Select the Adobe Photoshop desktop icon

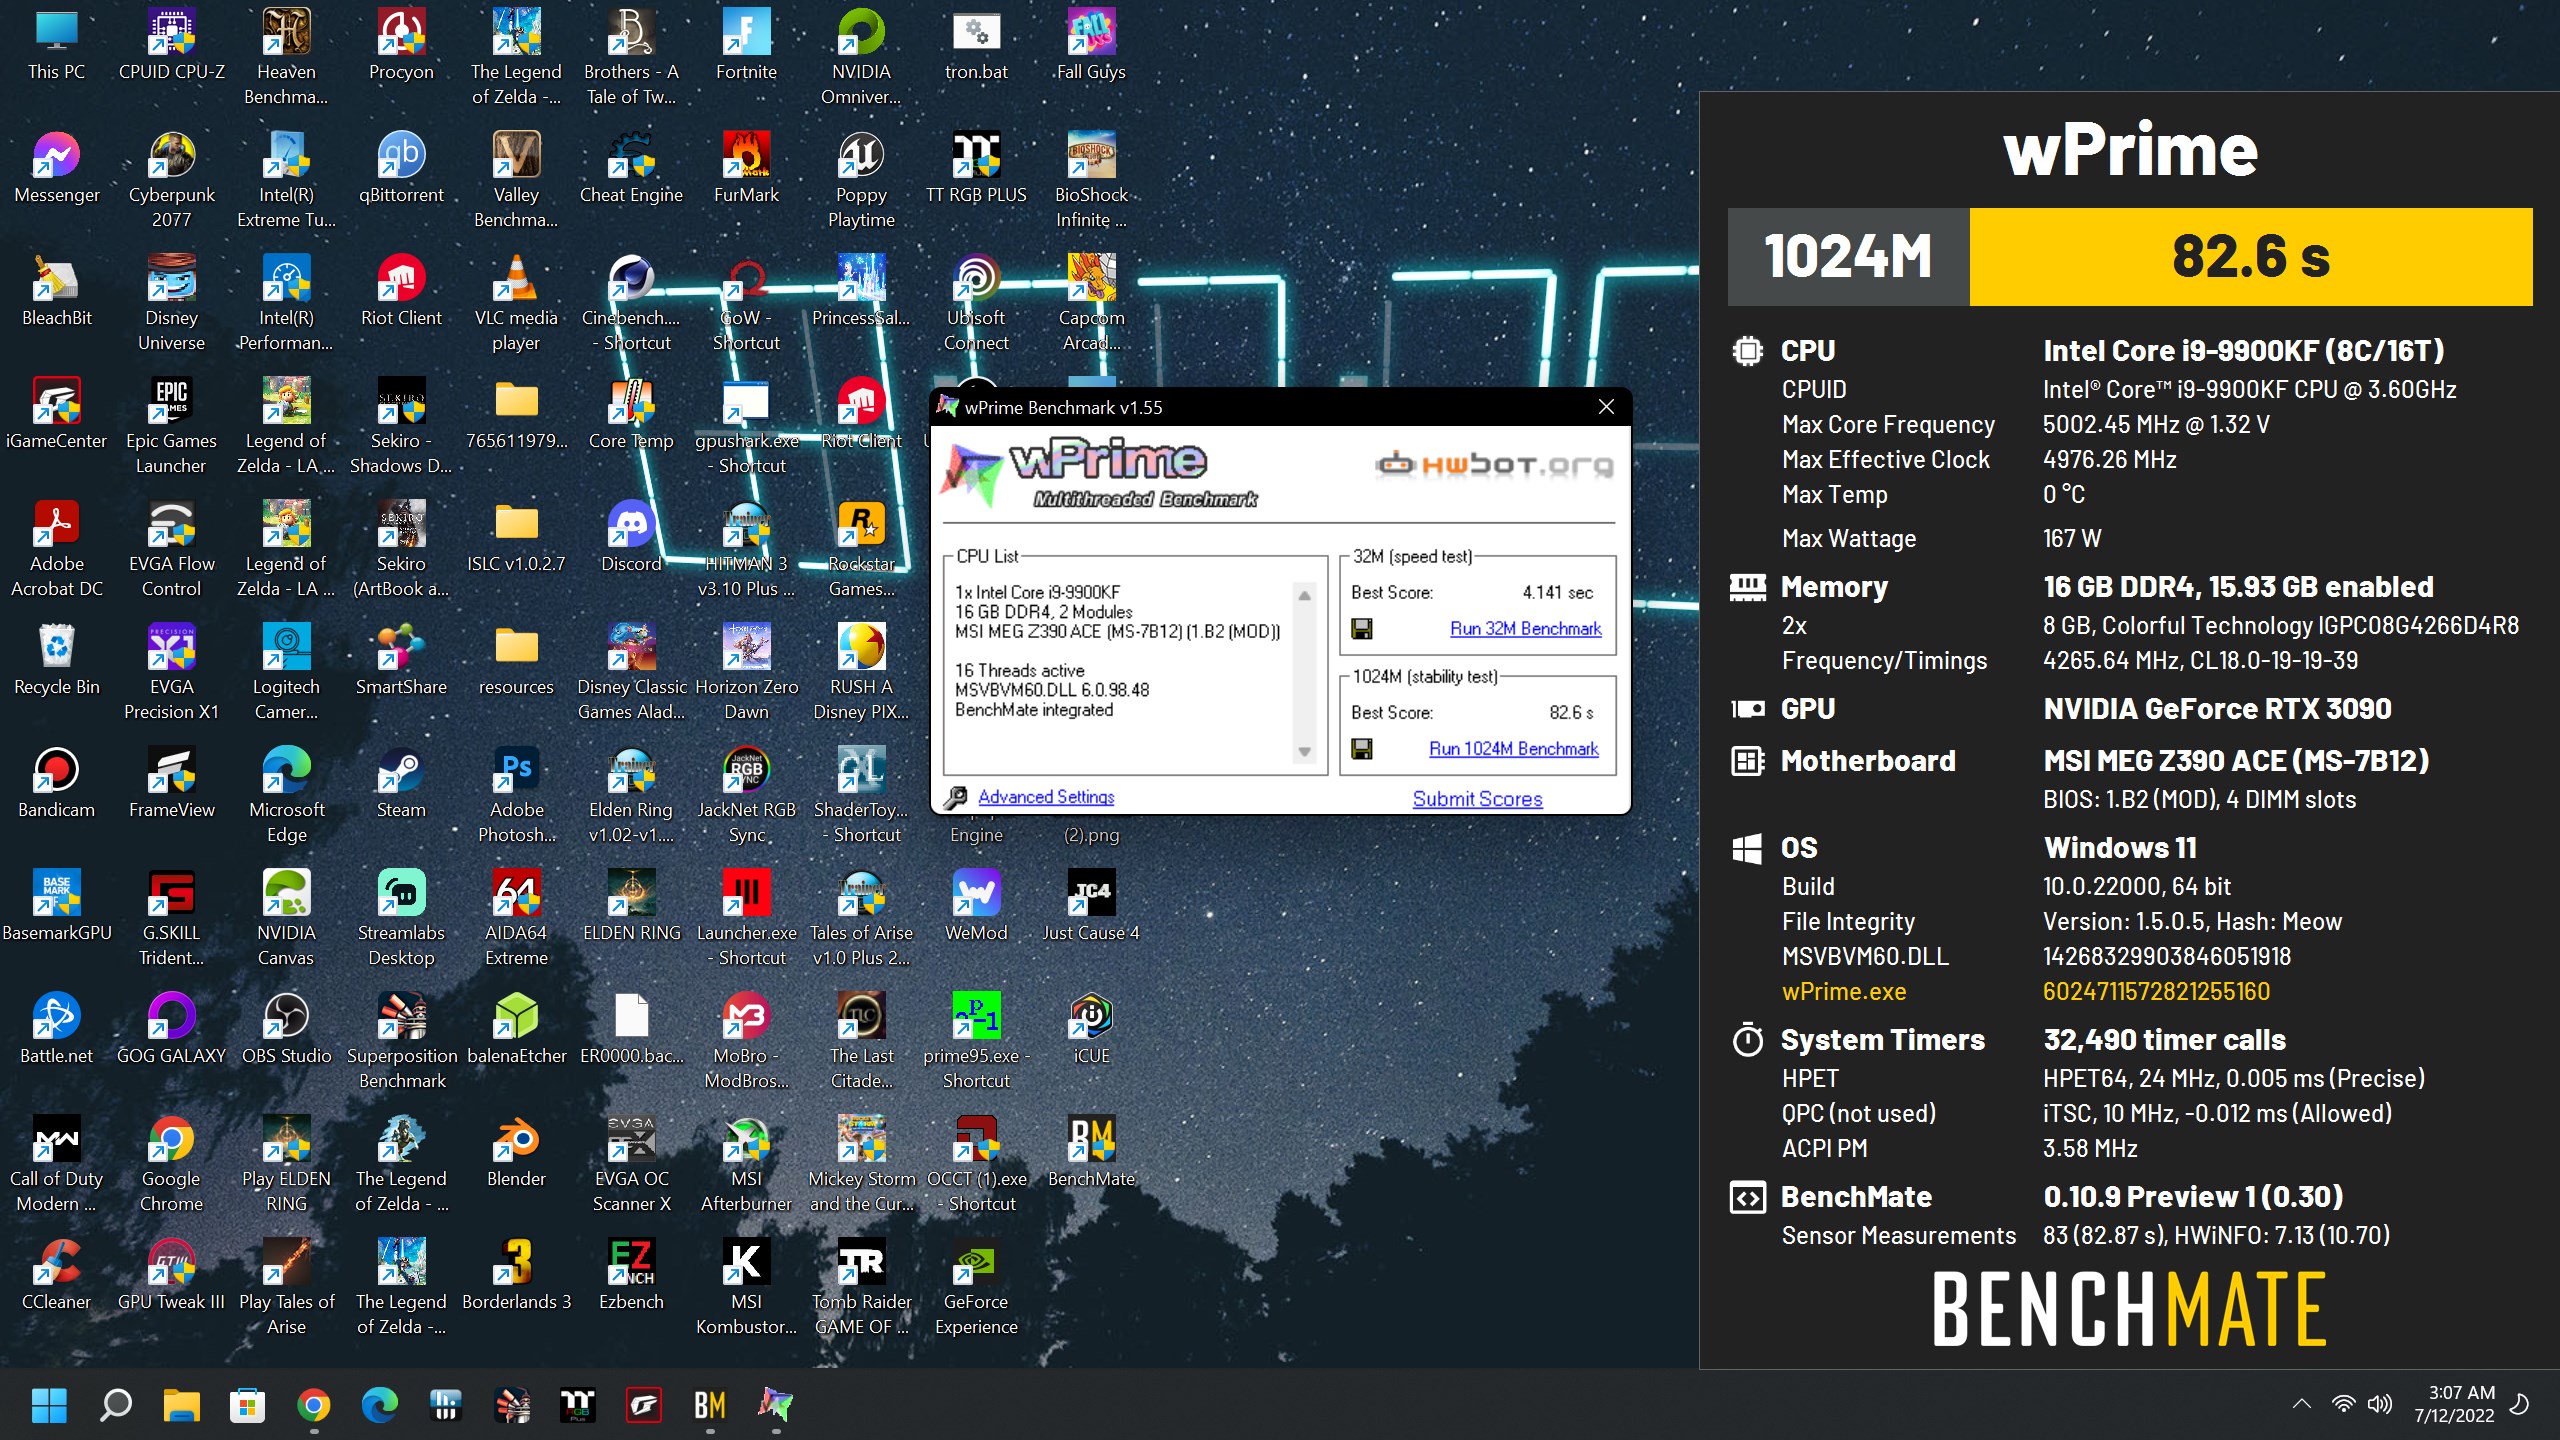coord(516,796)
